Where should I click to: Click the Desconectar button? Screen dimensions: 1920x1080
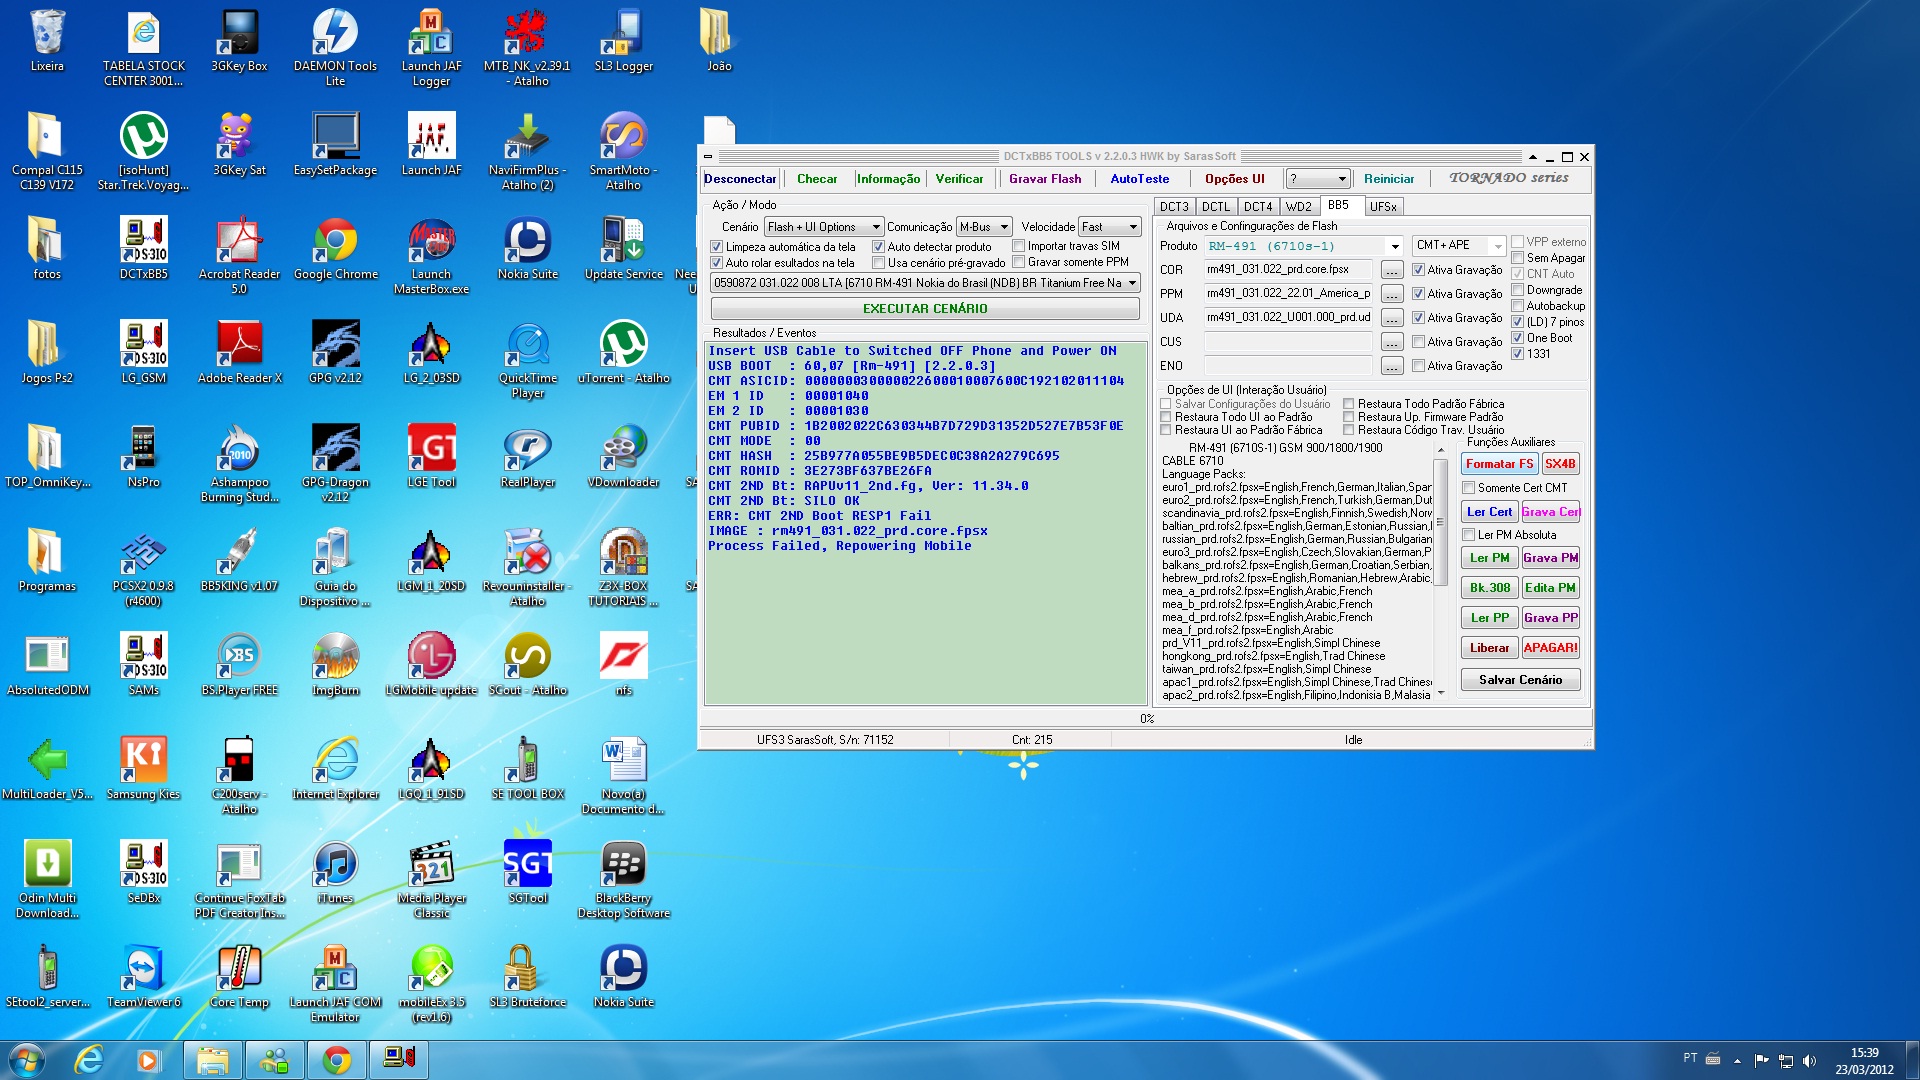click(740, 179)
